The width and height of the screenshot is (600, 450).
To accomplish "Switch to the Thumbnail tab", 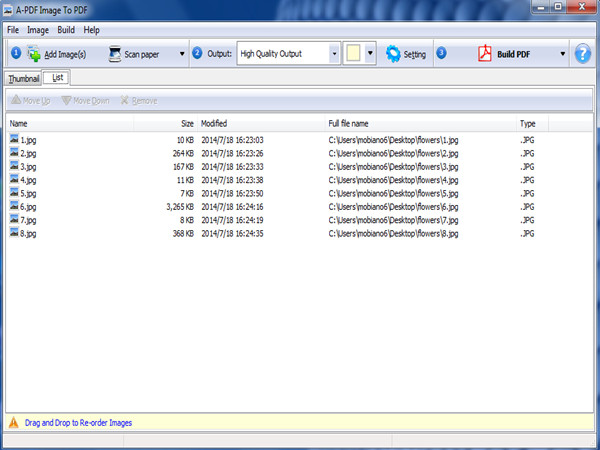I will click(24, 78).
